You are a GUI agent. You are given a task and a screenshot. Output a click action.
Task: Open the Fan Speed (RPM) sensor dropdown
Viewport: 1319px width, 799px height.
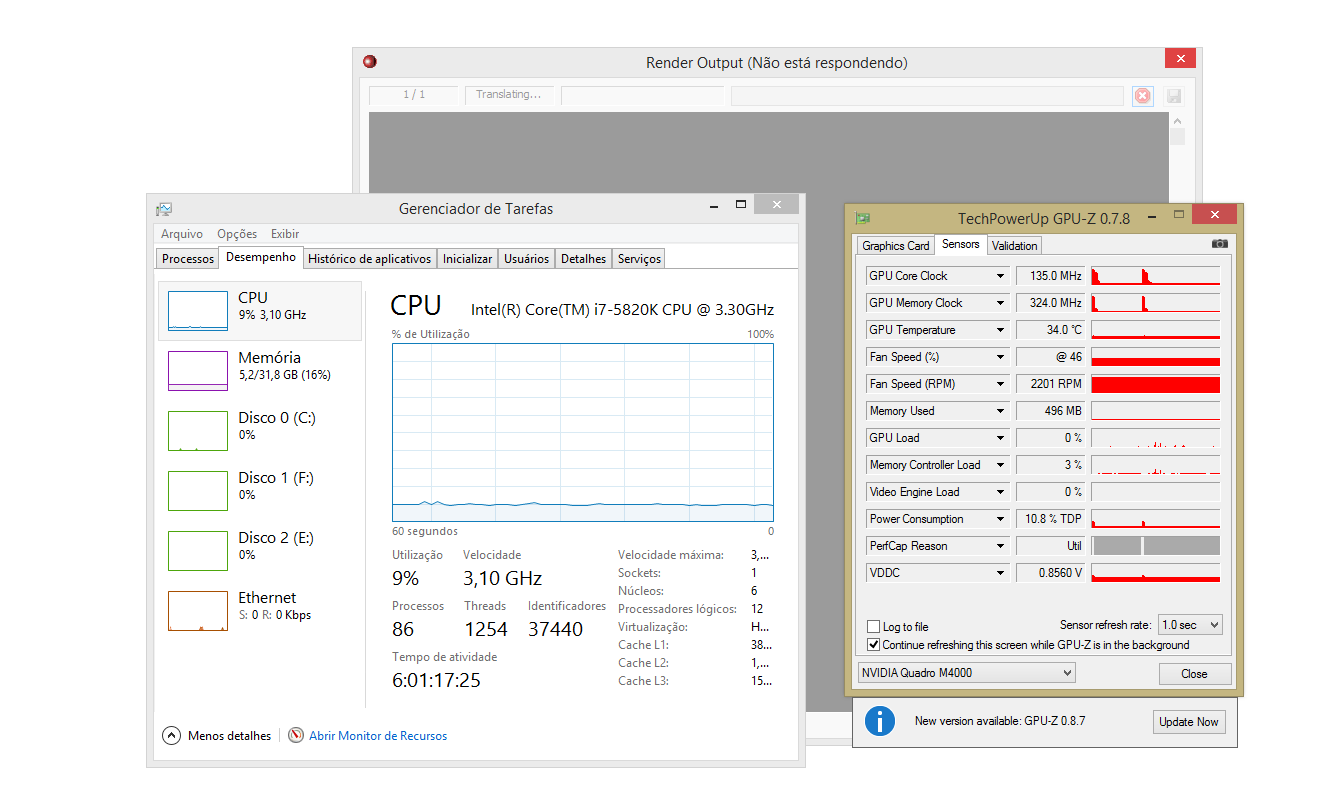1000,384
